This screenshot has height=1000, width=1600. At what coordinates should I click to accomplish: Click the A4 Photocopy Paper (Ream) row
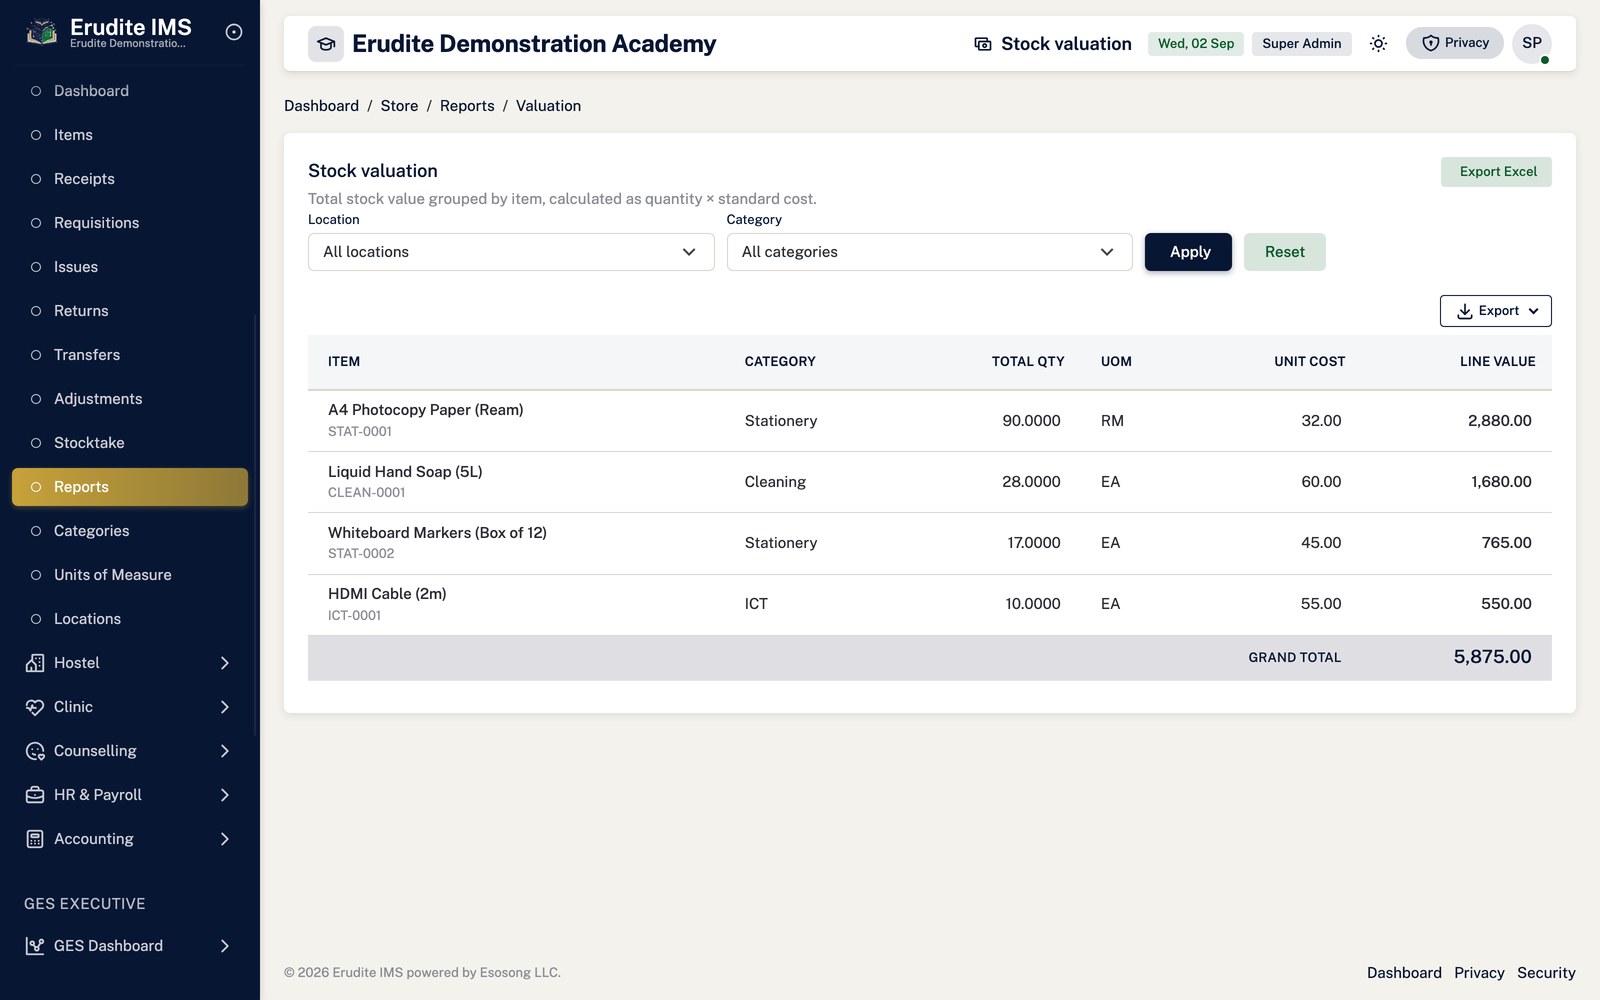tap(930, 421)
